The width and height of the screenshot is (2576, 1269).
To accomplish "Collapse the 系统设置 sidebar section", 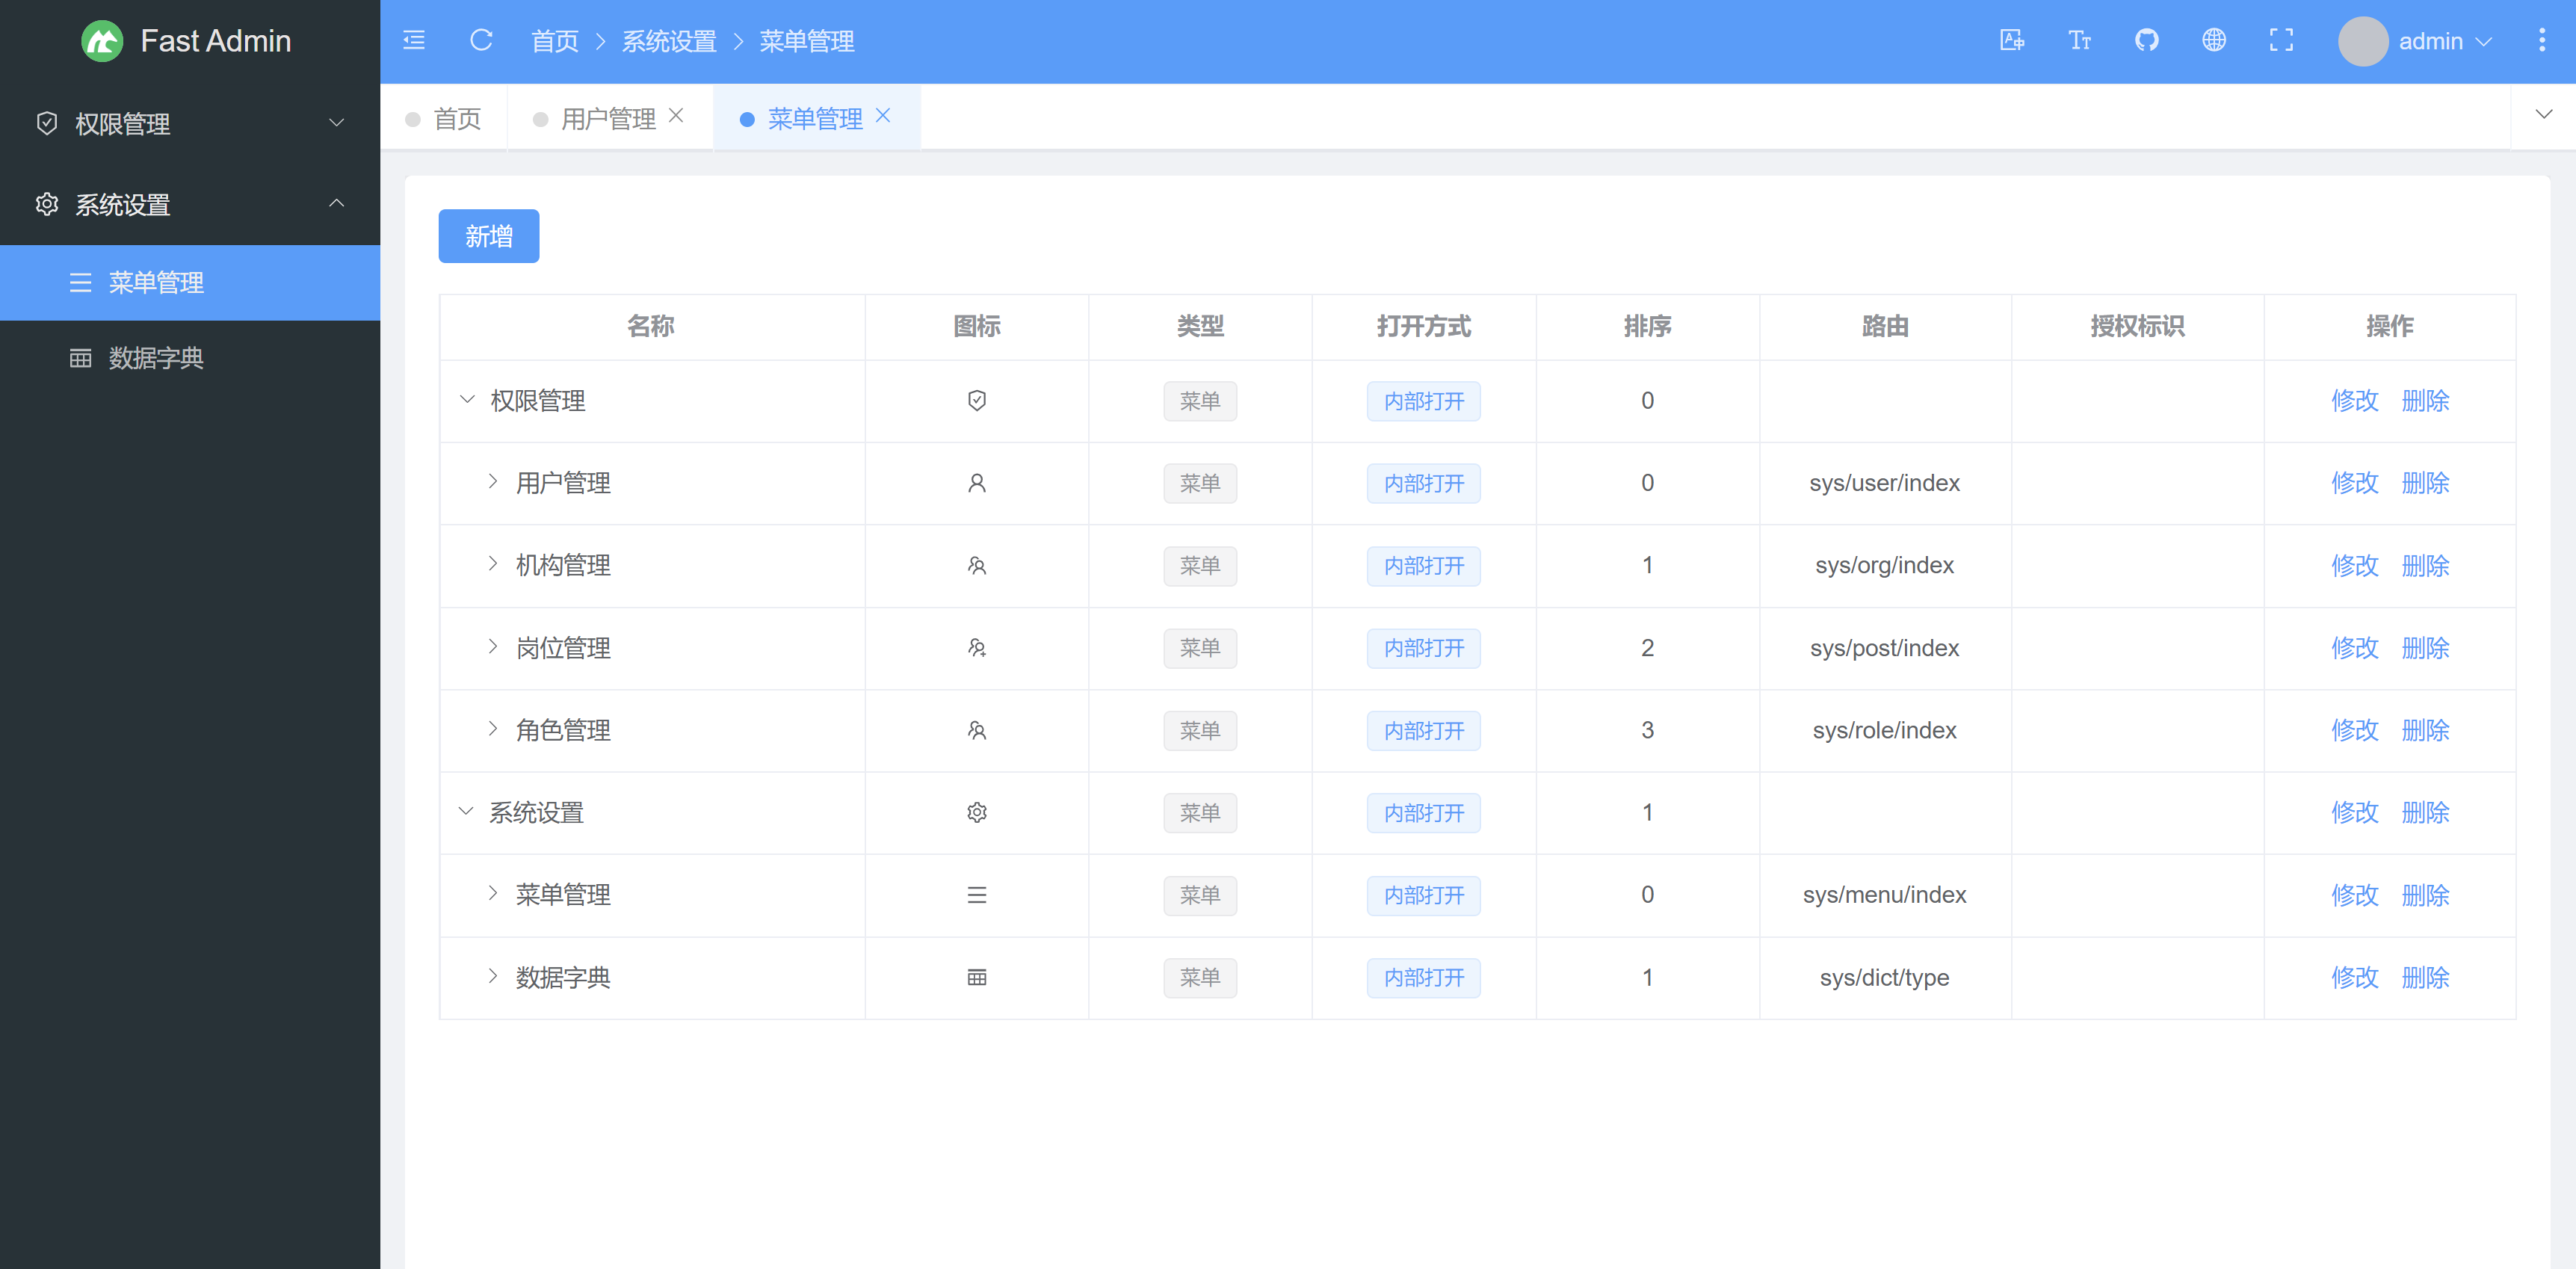I will point(336,204).
